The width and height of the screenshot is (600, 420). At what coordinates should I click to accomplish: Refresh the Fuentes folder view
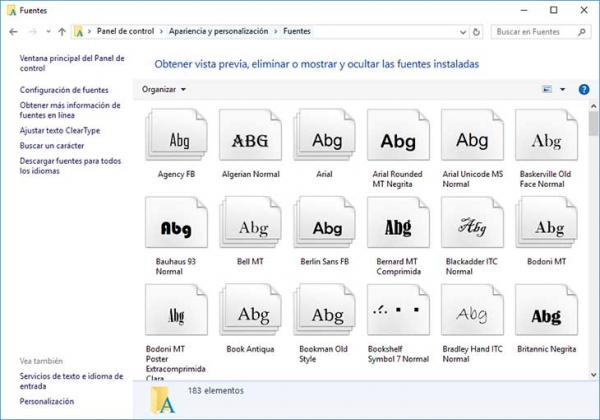click(x=476, y=32)
